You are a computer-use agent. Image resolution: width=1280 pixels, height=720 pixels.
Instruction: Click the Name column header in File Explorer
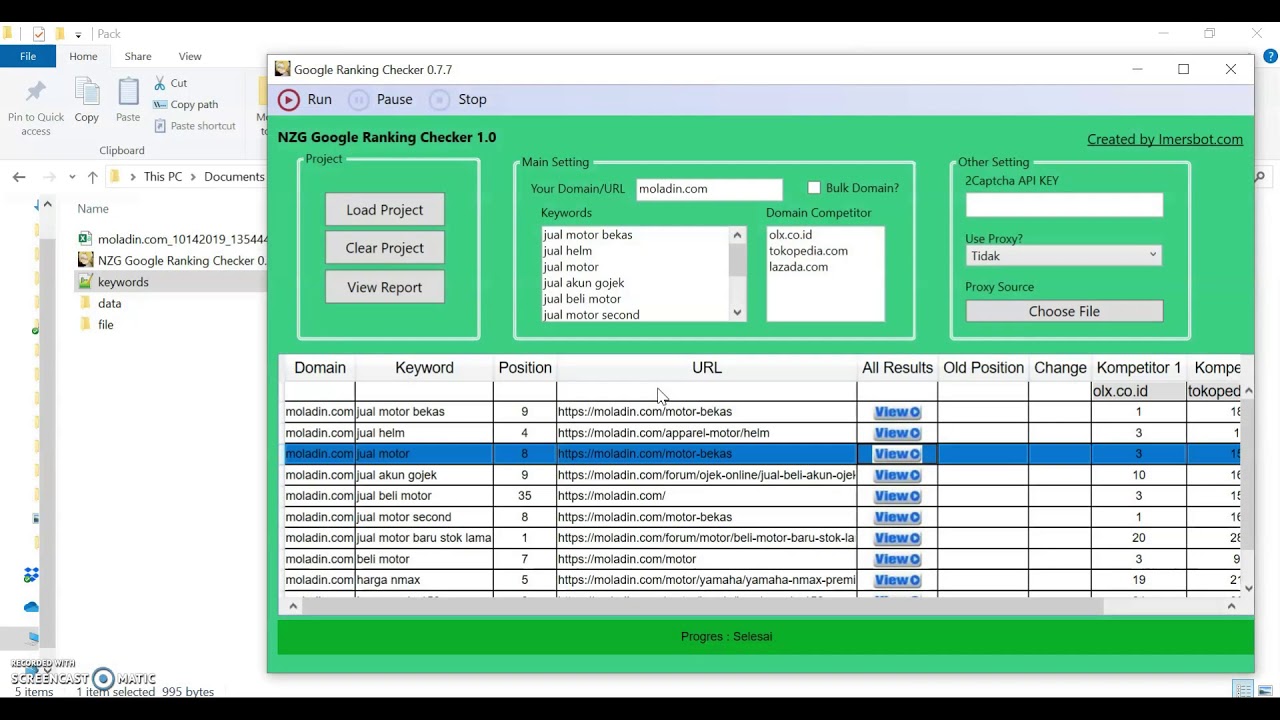pos(93,208)
